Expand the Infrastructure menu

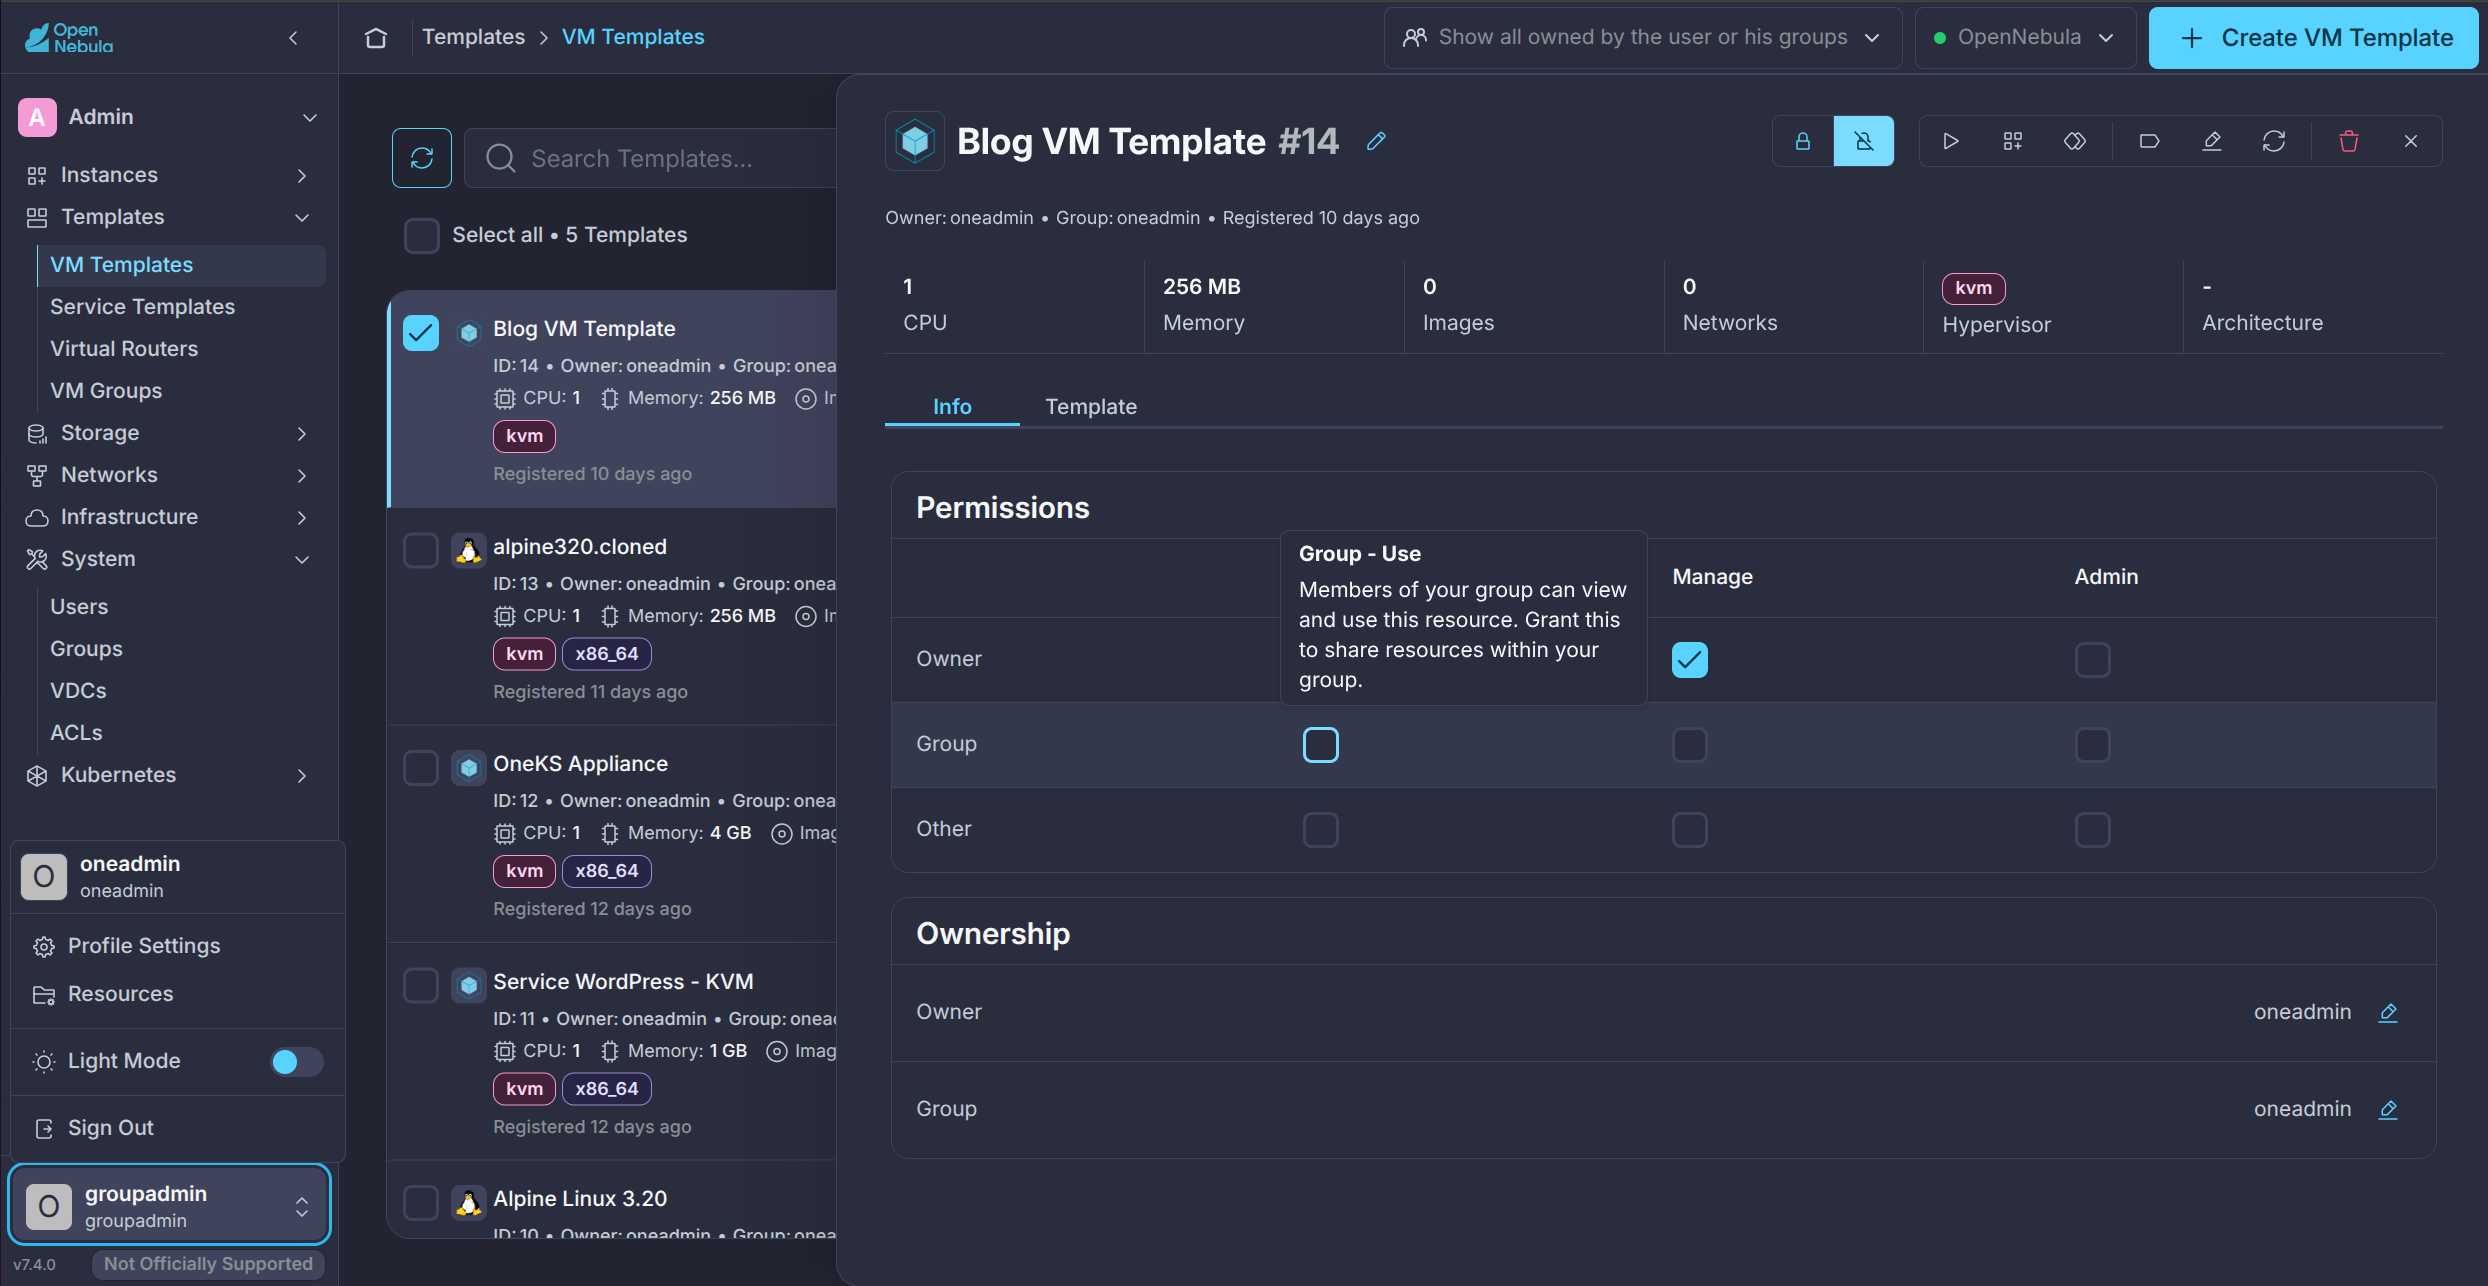tap(169, 517)
